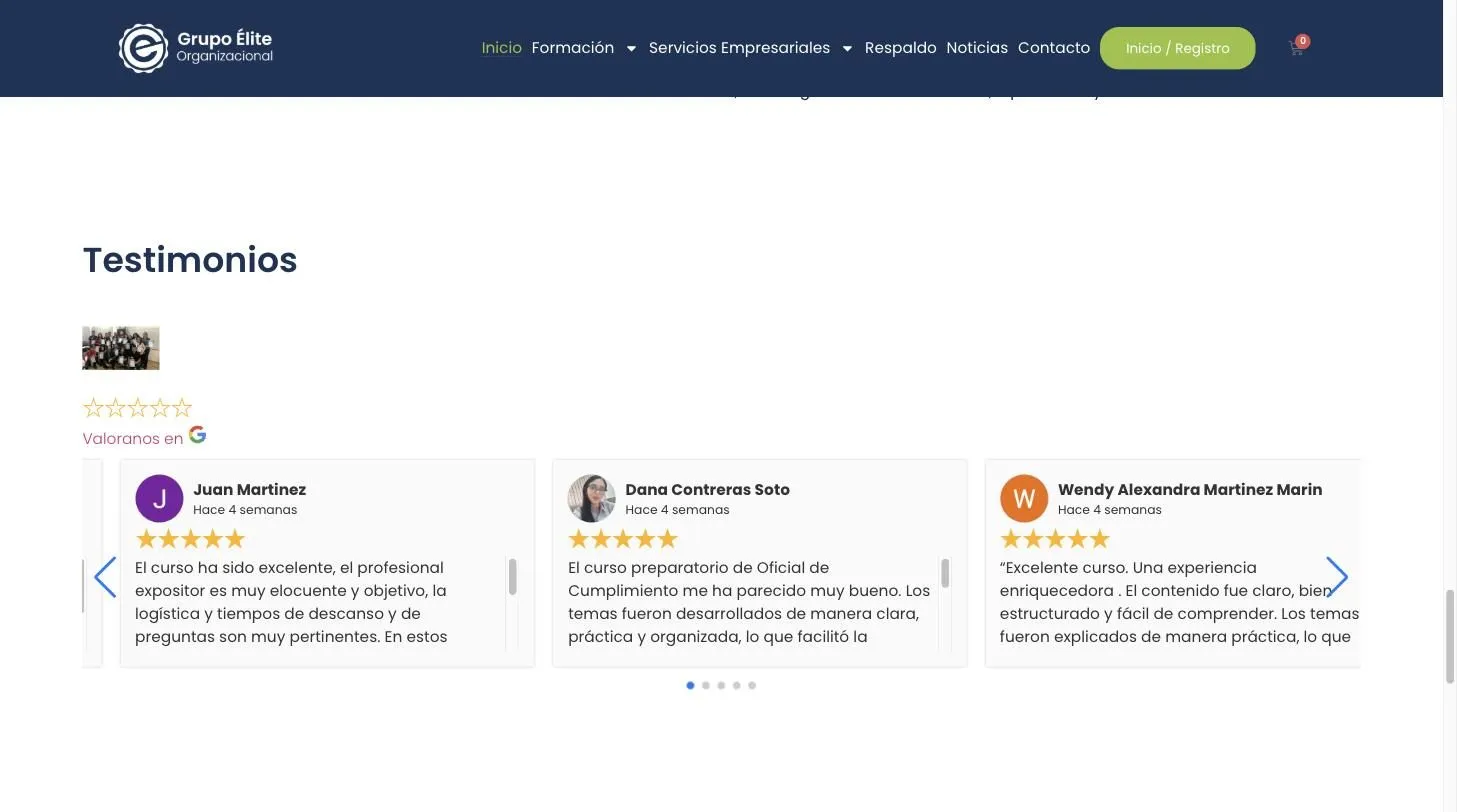Click 'Hace 4 semanas' under Wendy Alexandra
Image resolution: width=1457 pixels, height=812 pixels.
click(x=1110, y=510)
